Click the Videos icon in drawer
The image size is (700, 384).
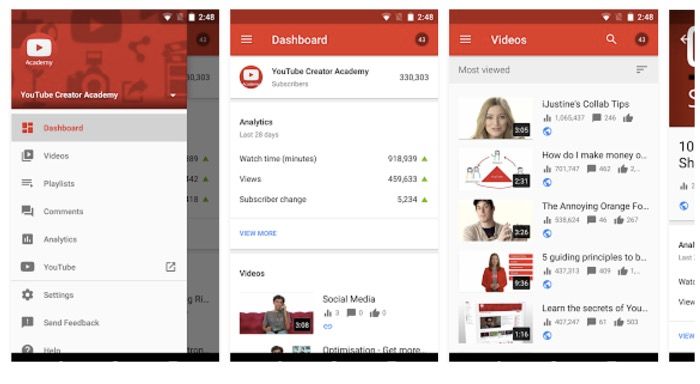(28, 155)
